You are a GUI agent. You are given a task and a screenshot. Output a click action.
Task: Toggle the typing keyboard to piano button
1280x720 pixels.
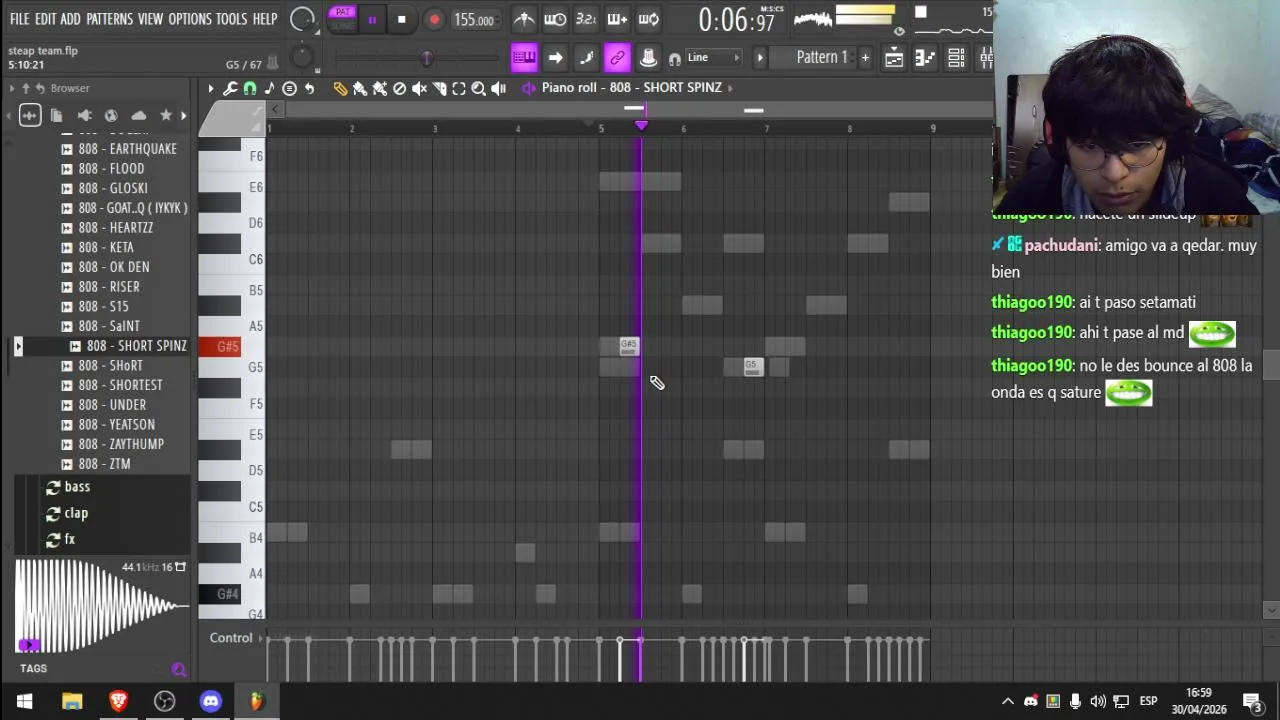click(x=524, y=57)
